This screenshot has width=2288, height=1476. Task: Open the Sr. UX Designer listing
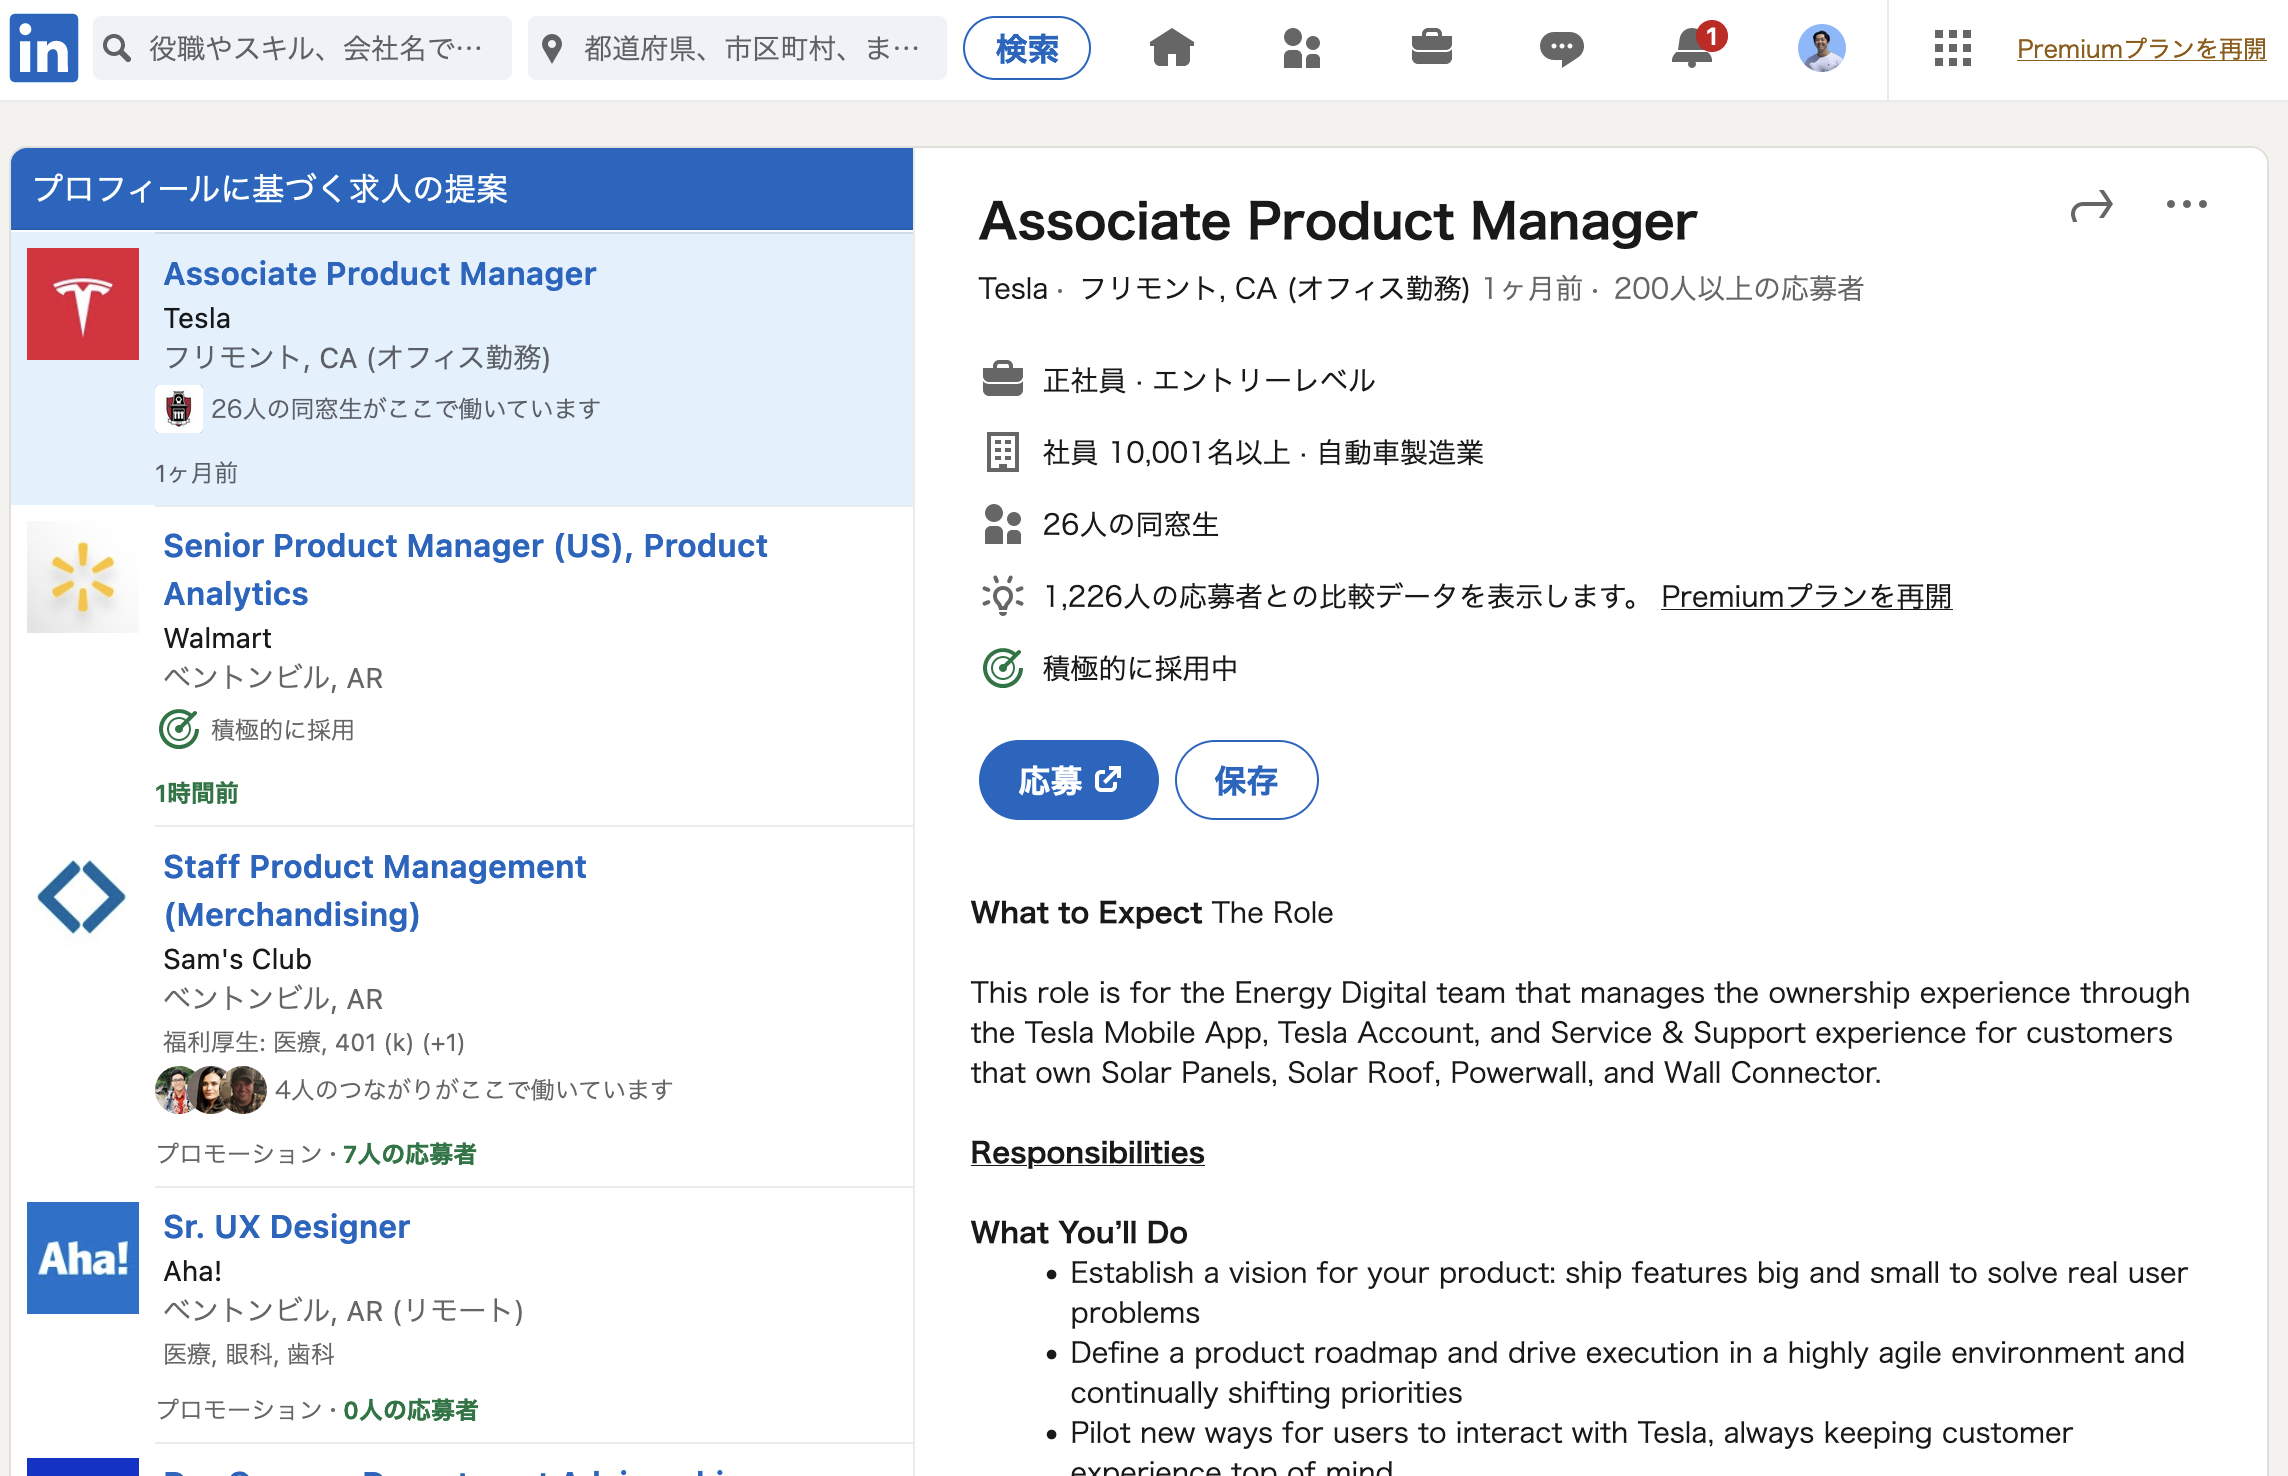coord(286,1226)
